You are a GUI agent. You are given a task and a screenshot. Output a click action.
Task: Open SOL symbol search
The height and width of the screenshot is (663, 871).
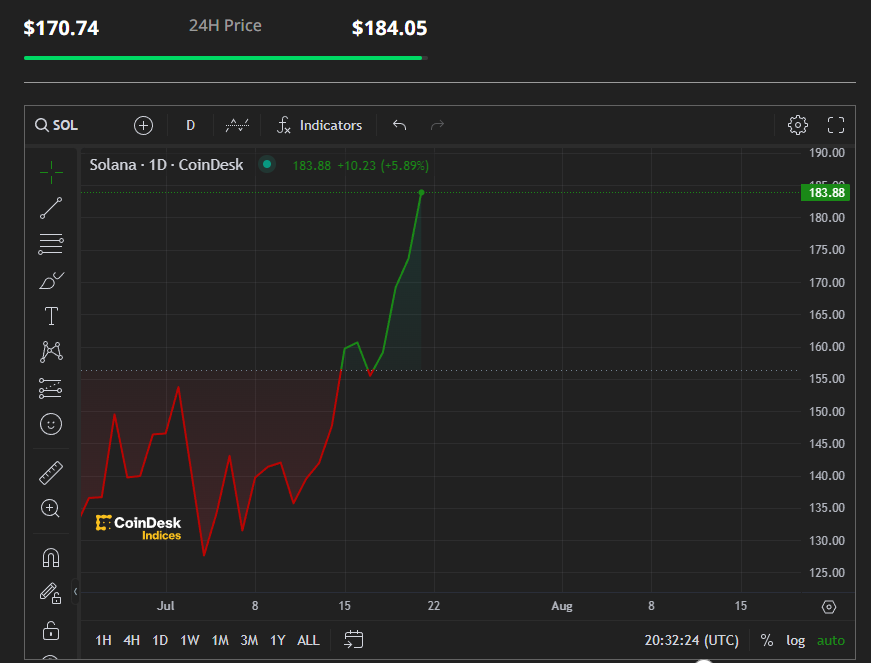click(x=57, y=125)
